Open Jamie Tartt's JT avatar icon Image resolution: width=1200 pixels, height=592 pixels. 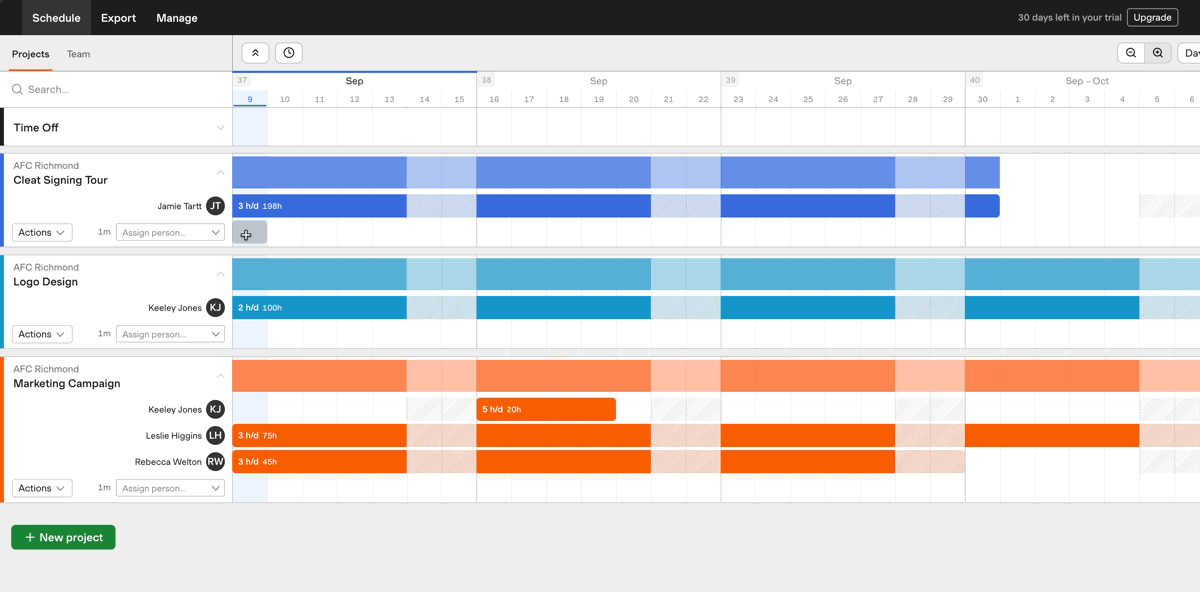click(x=215, y=205)
